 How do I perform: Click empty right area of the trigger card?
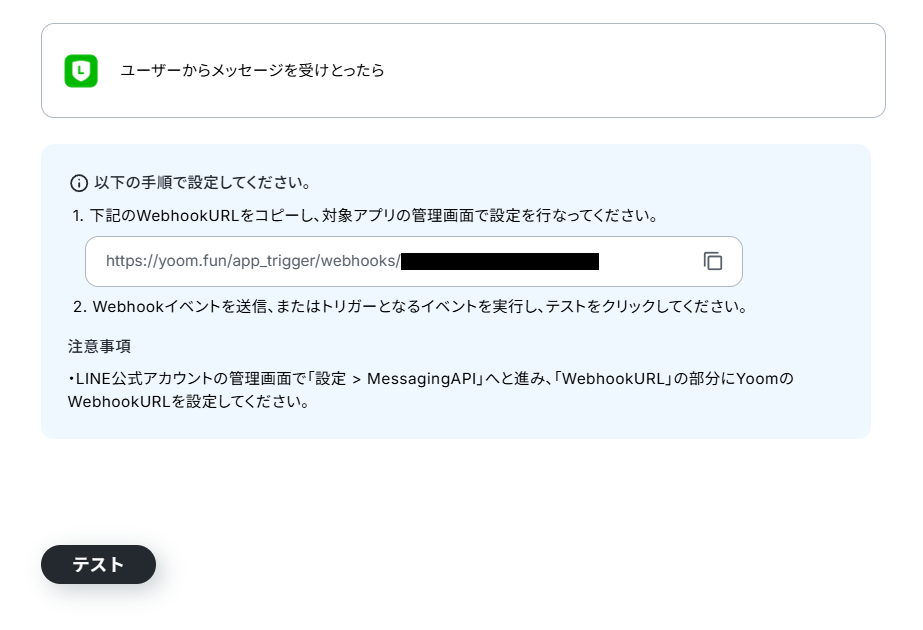pyautogui.click(x=636, y=71)
